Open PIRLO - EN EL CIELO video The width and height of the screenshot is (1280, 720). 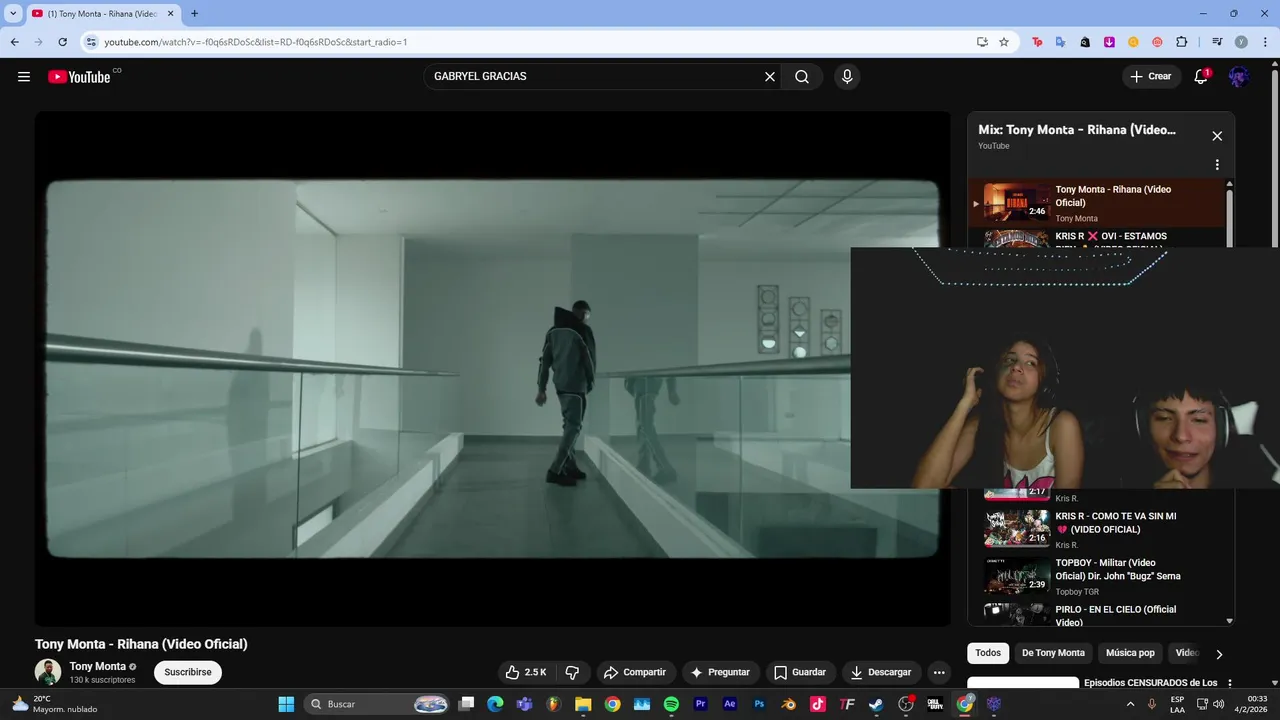[1097, 614]
